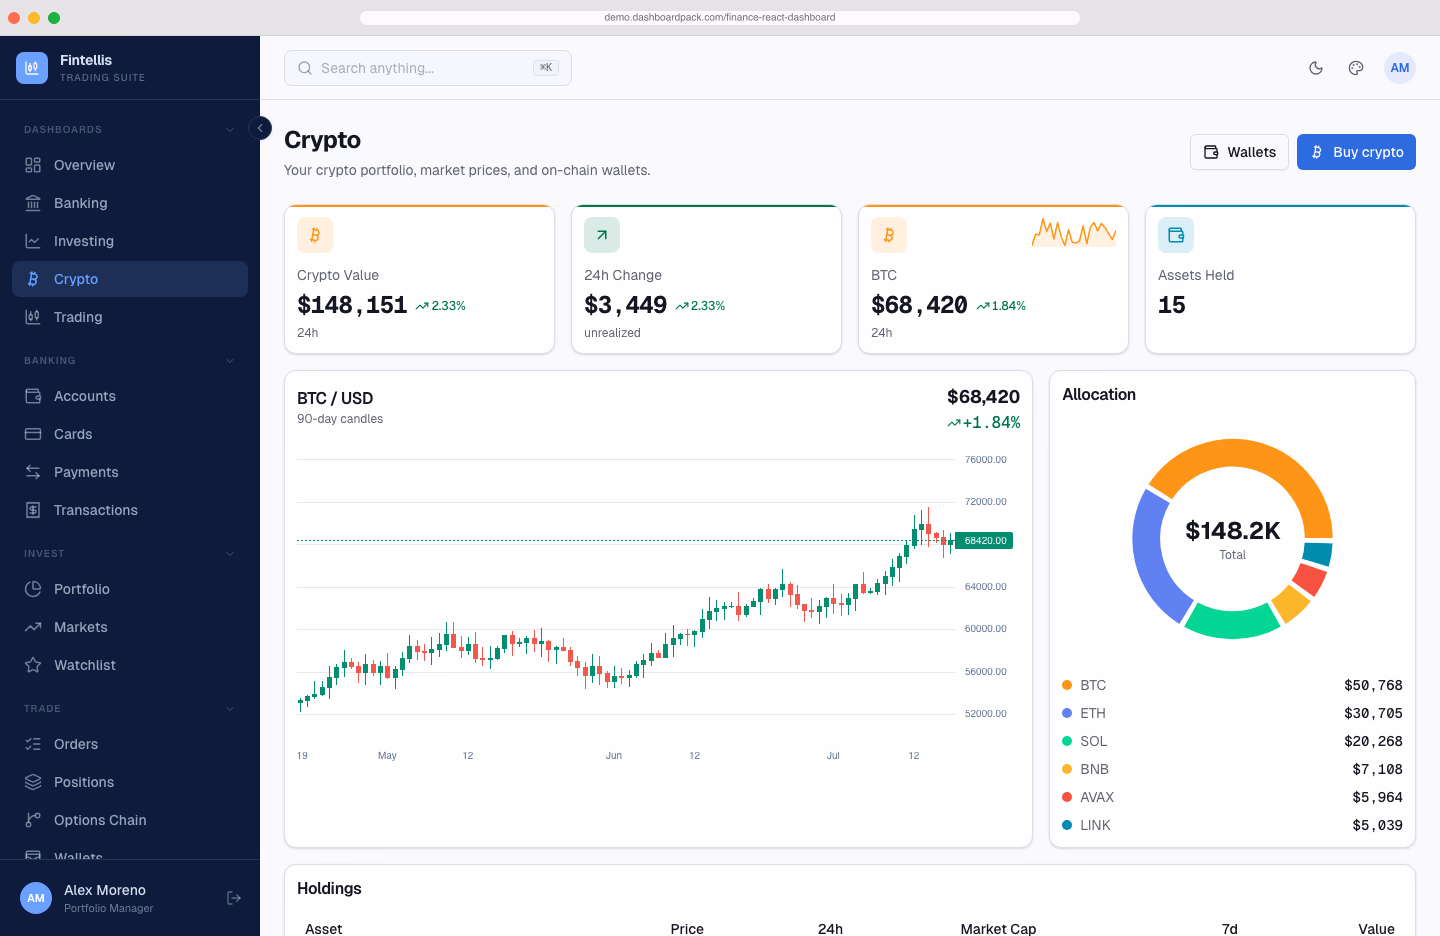Open the AM profile avatar menu
Image resolution: width=1440 pixels, height=936 pixels.
click(1400, 68)
